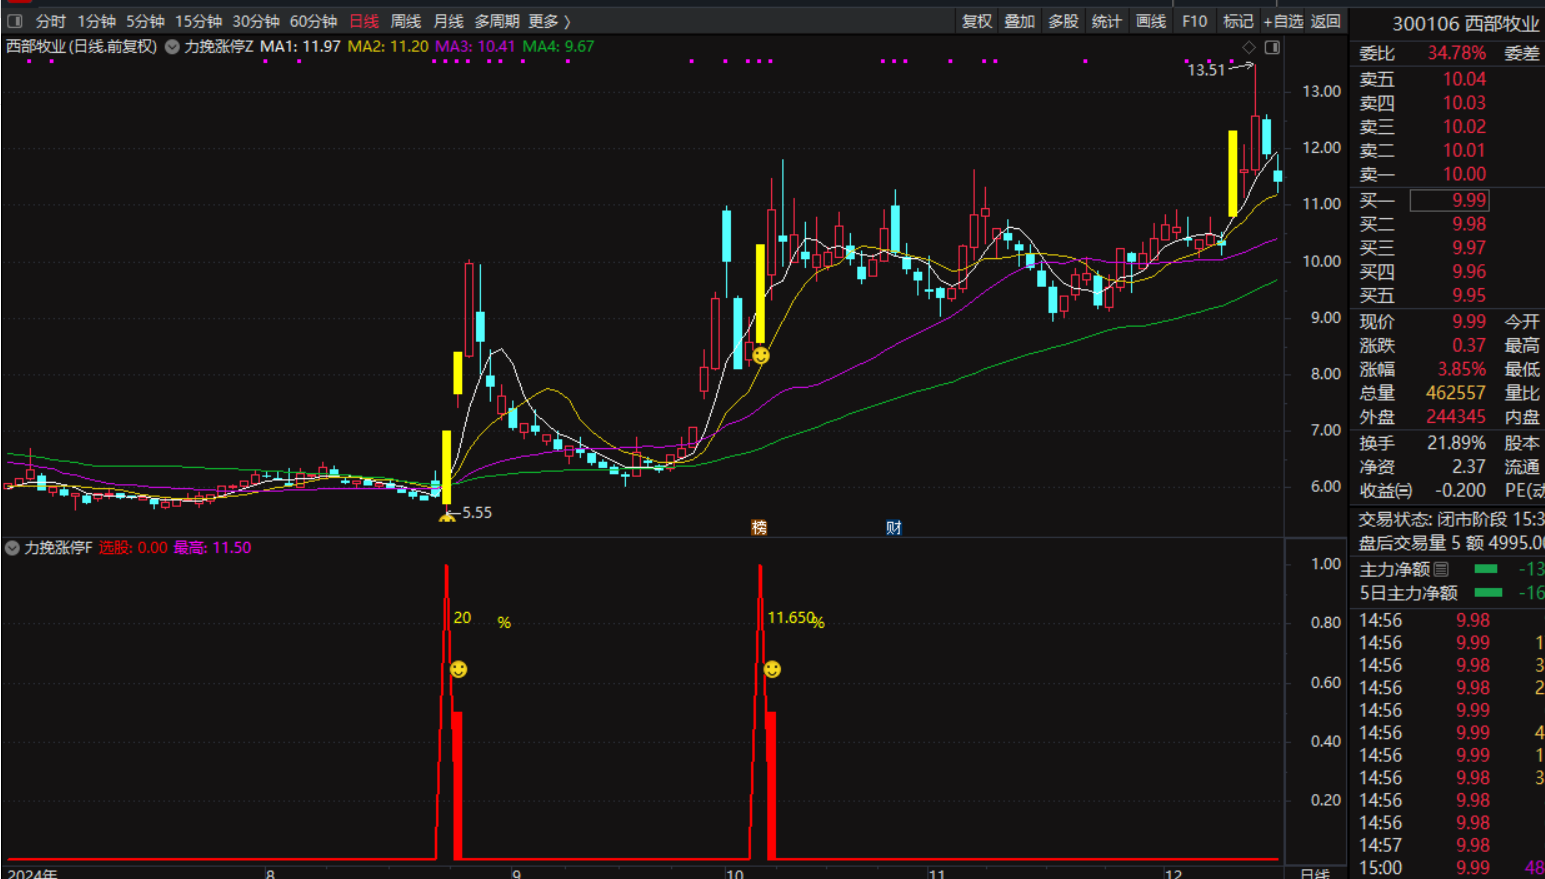Image resolution: width=1545 pixels, height=879 pixels.
Task: Expand 更多 for more time periods
Action: click(549, 21)
